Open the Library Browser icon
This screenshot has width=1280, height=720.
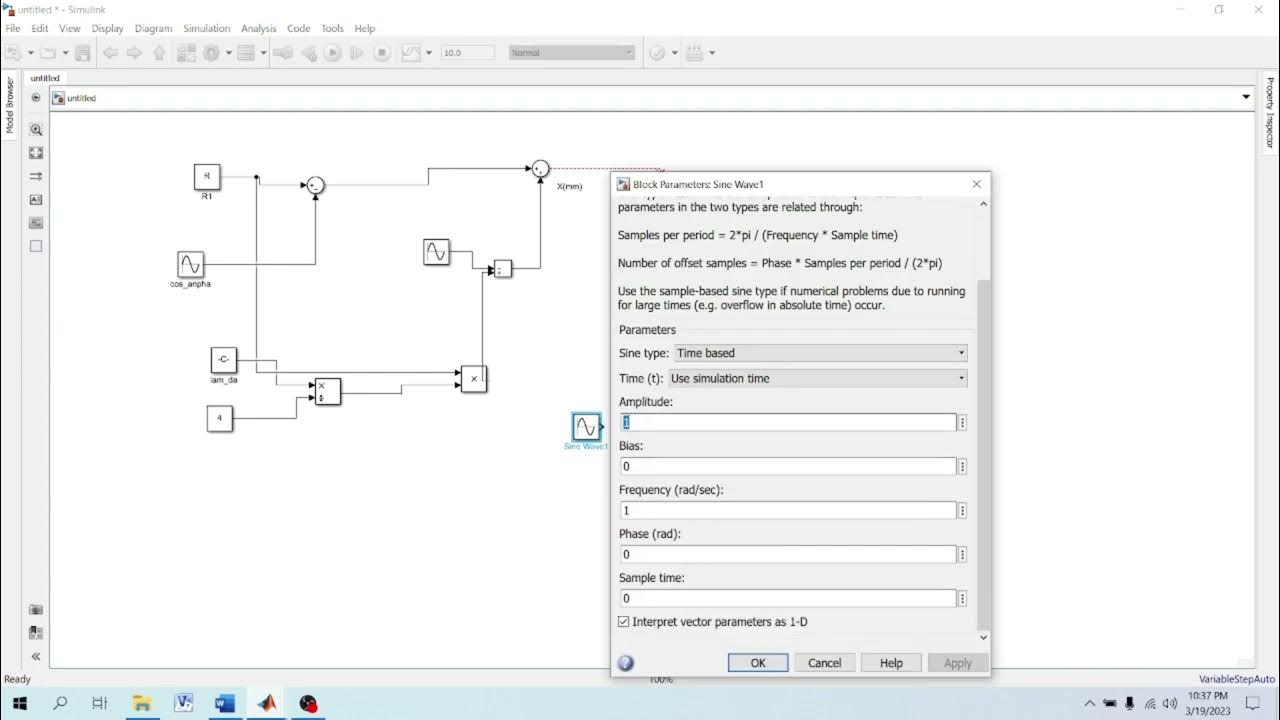(187, 53)
